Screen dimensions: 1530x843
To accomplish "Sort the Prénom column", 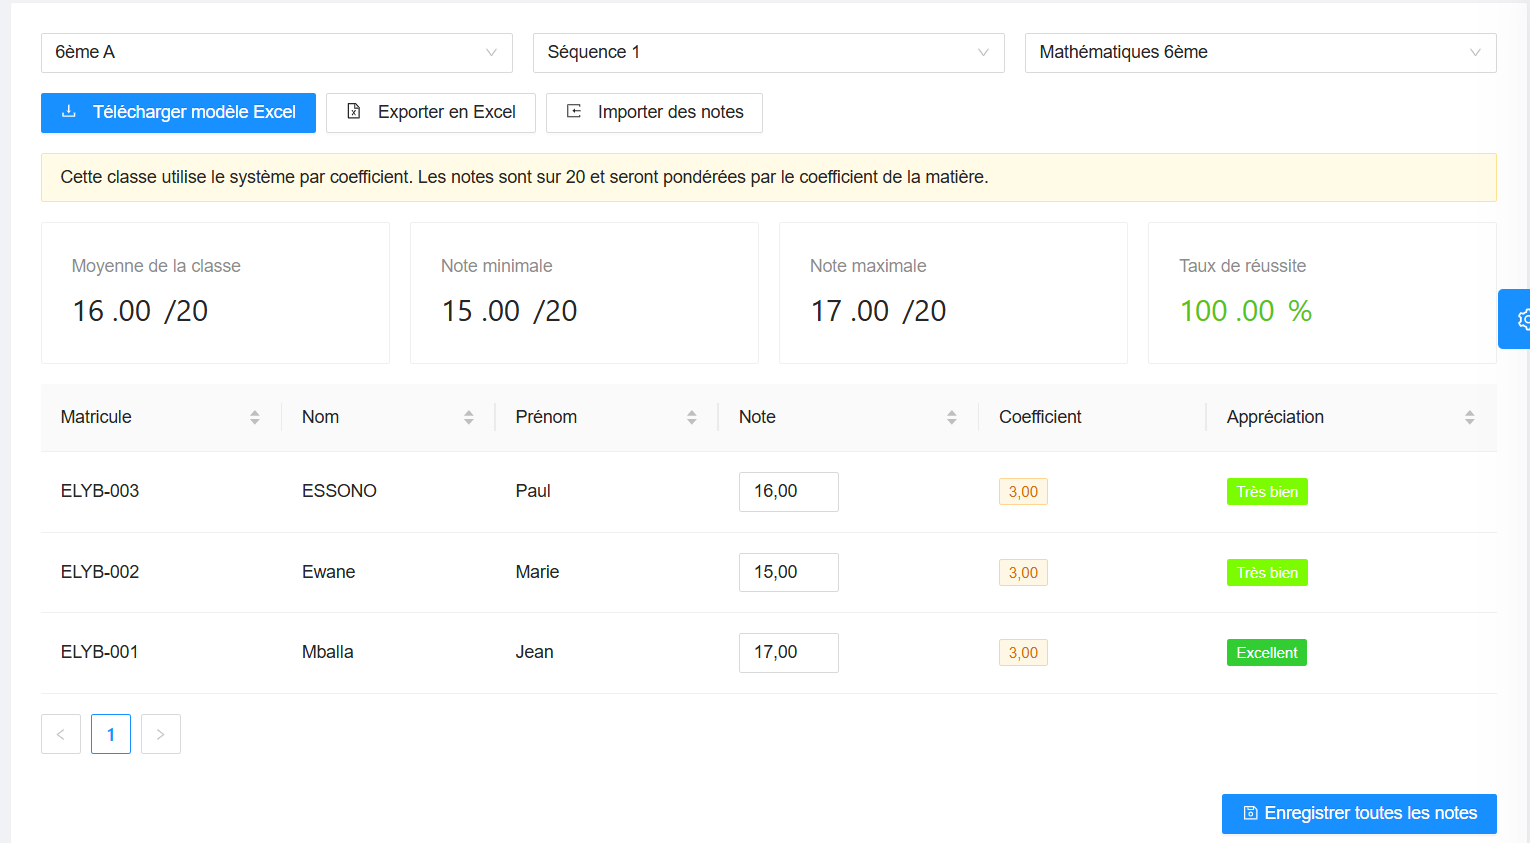I will pos(692,417).
